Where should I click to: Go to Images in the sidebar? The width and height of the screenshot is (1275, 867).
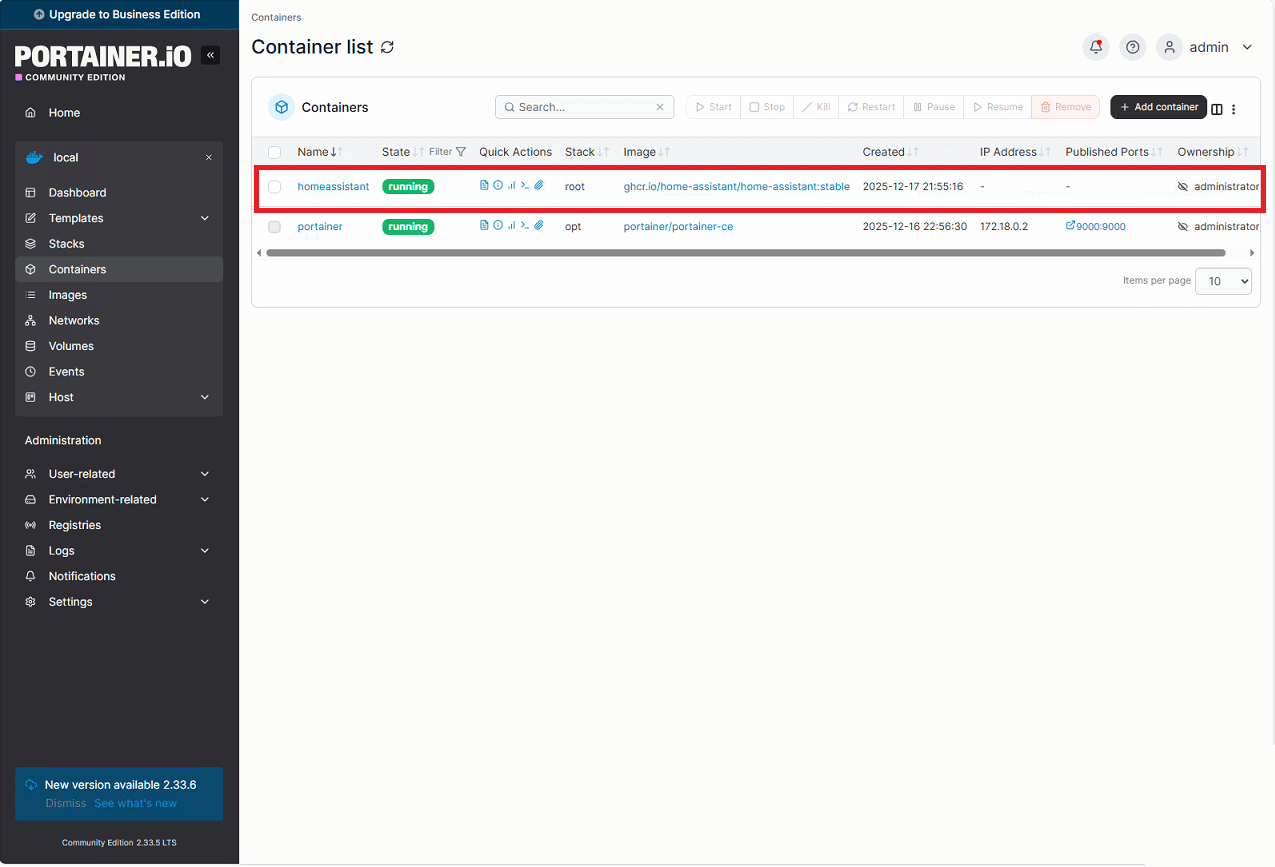coord(68,295)
